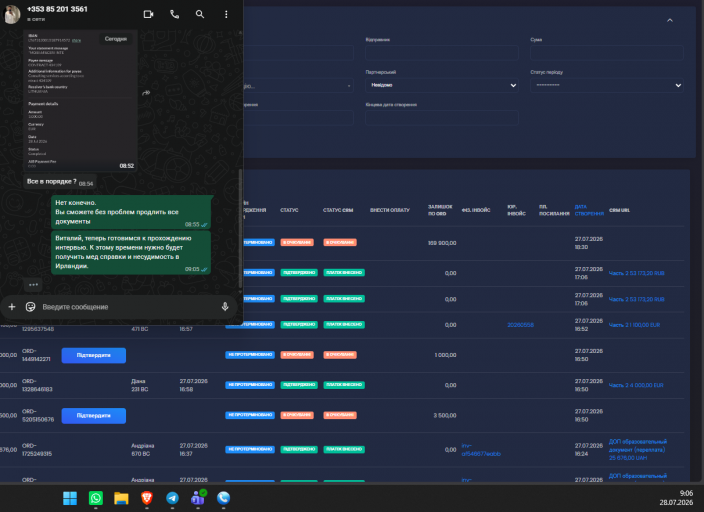Open the three-dot chat menu
This screenshot has width=704, height=512.
coord(226,14)
